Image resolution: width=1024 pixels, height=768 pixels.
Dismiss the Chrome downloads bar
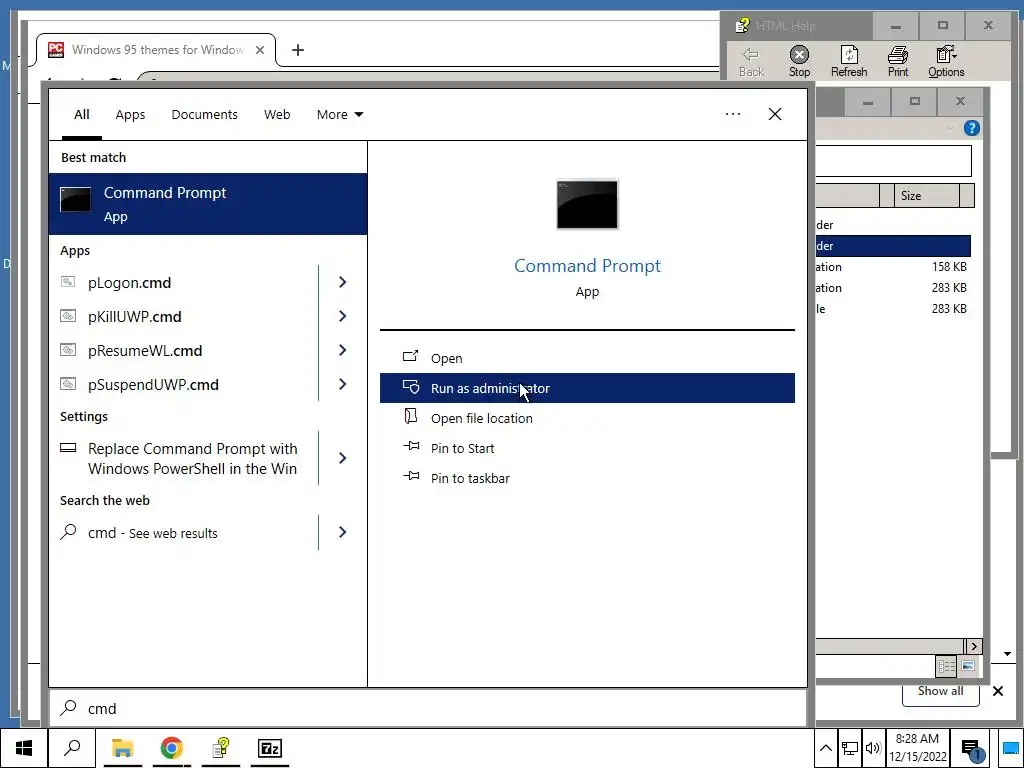tap(998, 691)
